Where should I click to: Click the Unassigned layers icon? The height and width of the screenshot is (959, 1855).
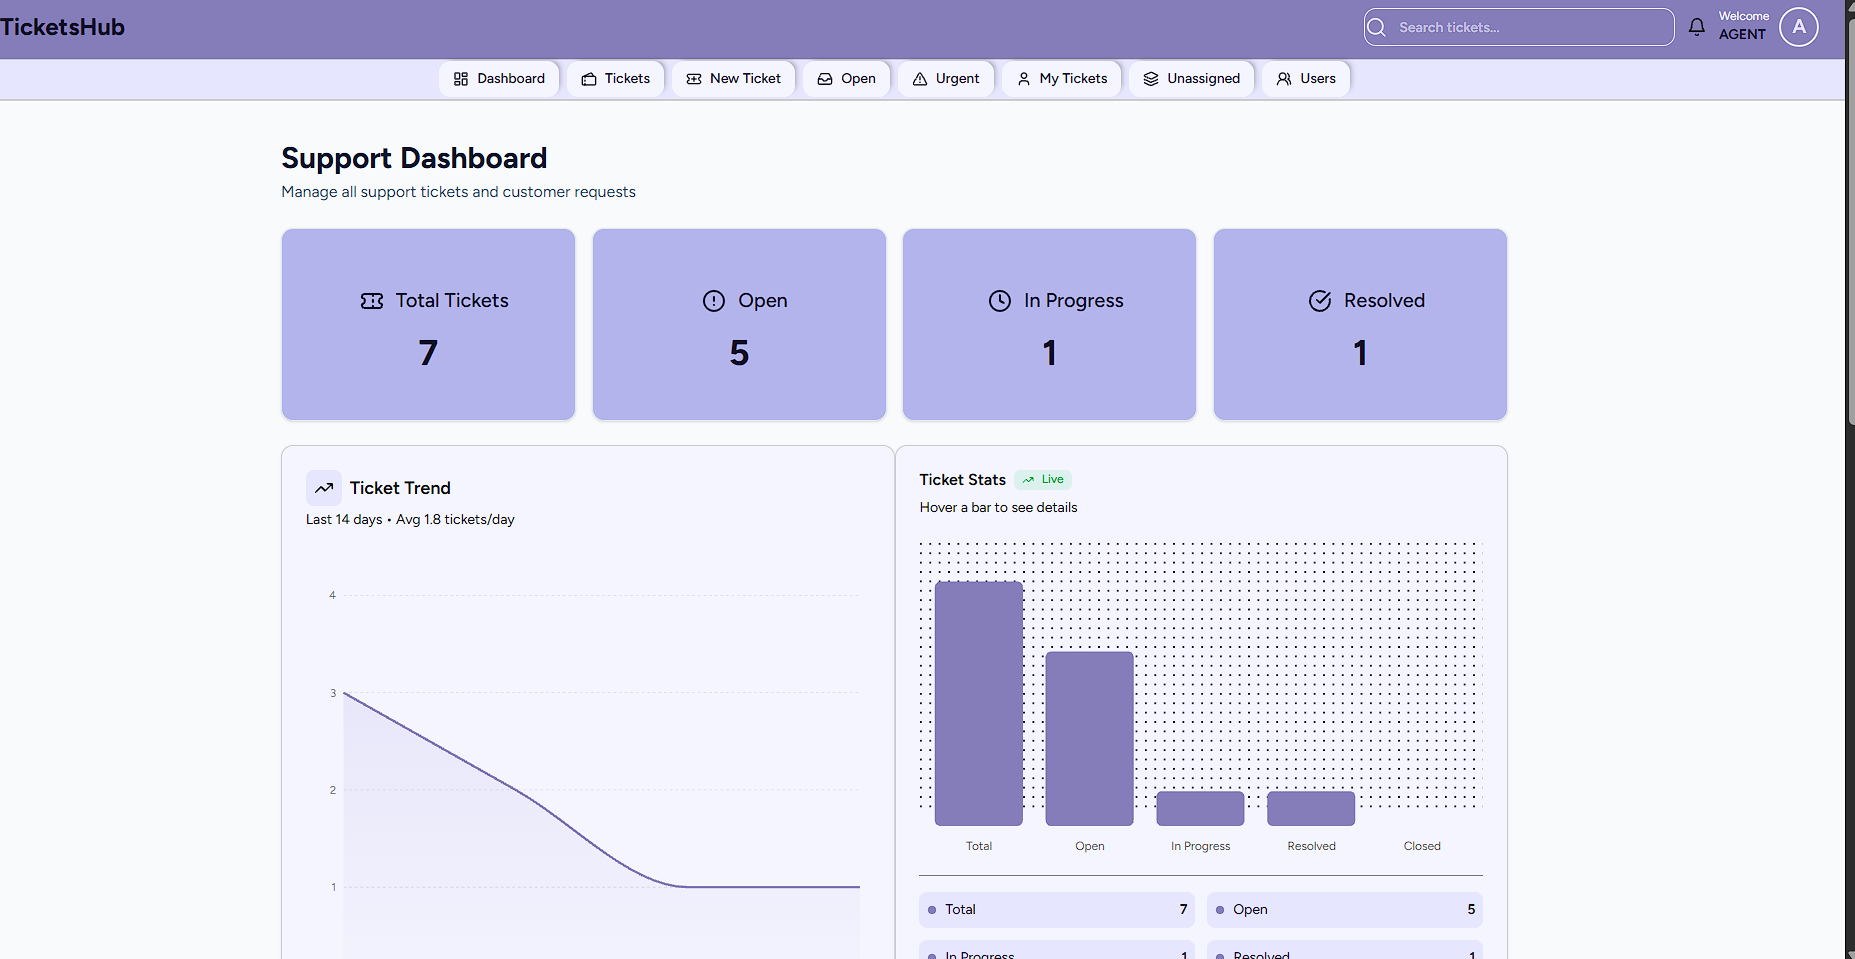(x=1151, y=78)
